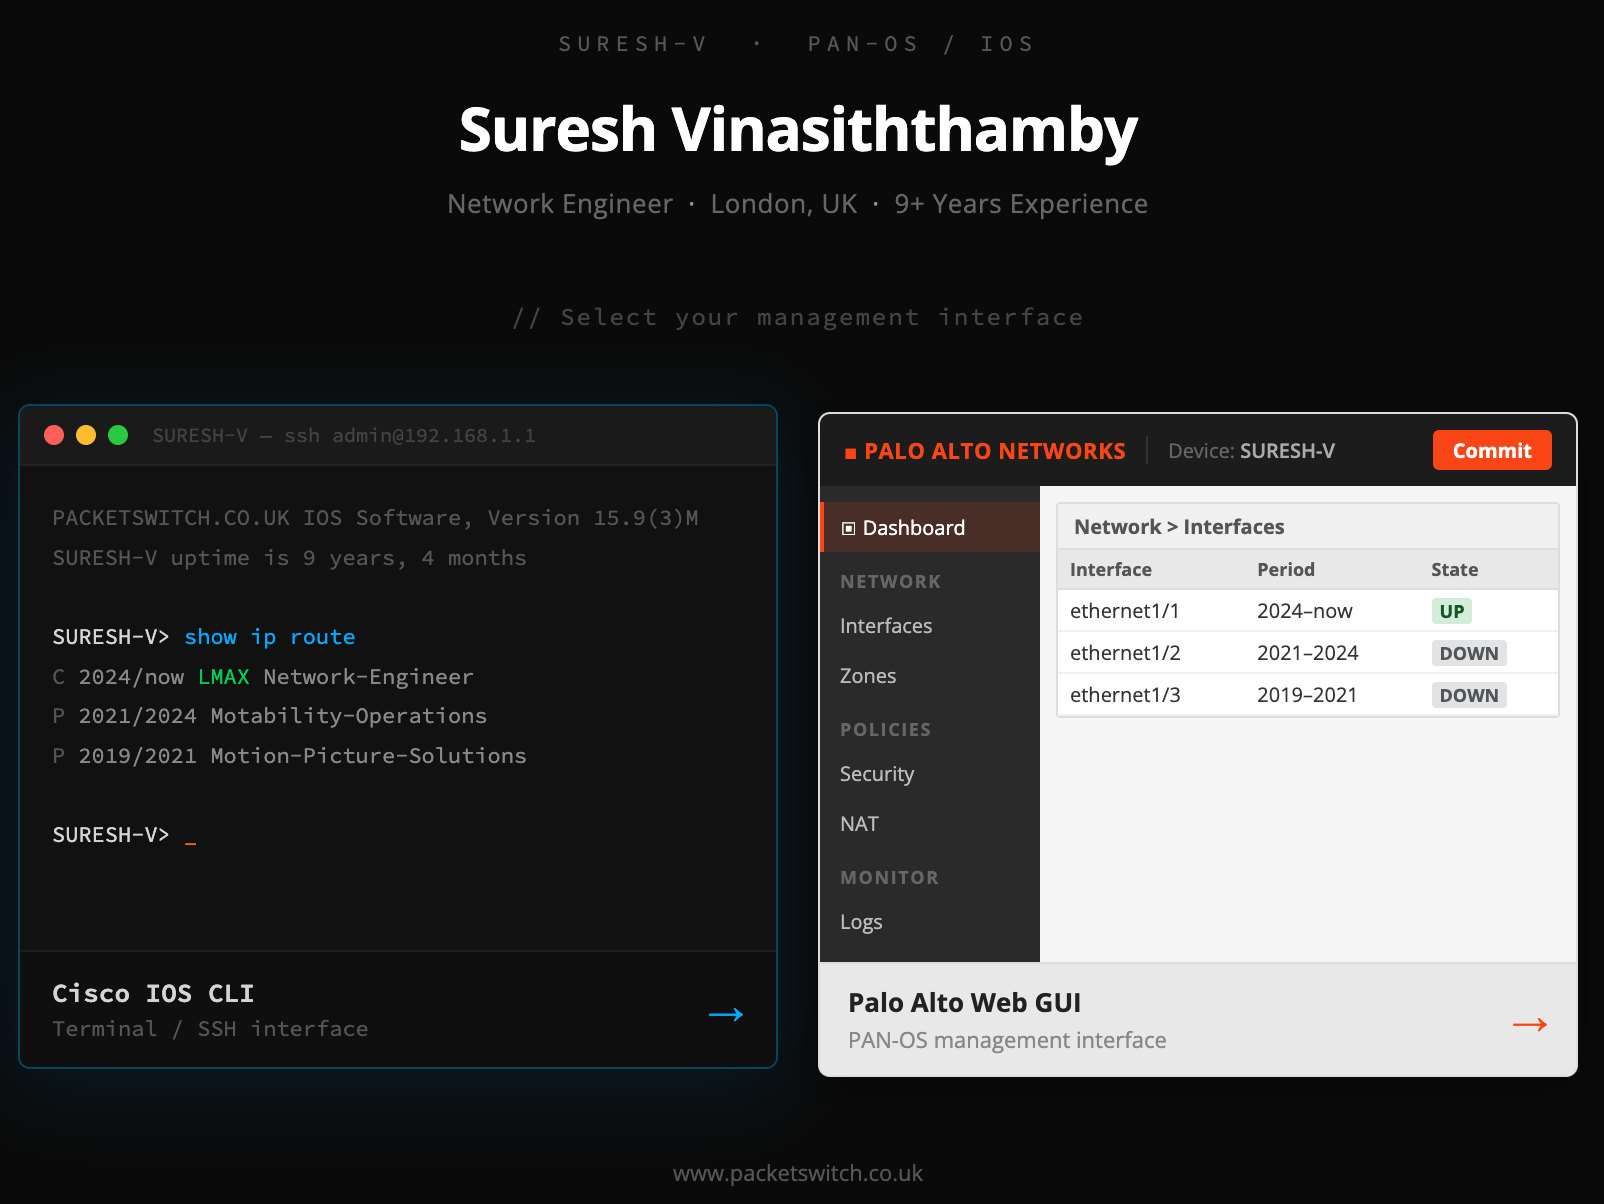
Task: Click the blue arrow on Cisco IOS CLI card
Action: tap(726, 1014)
